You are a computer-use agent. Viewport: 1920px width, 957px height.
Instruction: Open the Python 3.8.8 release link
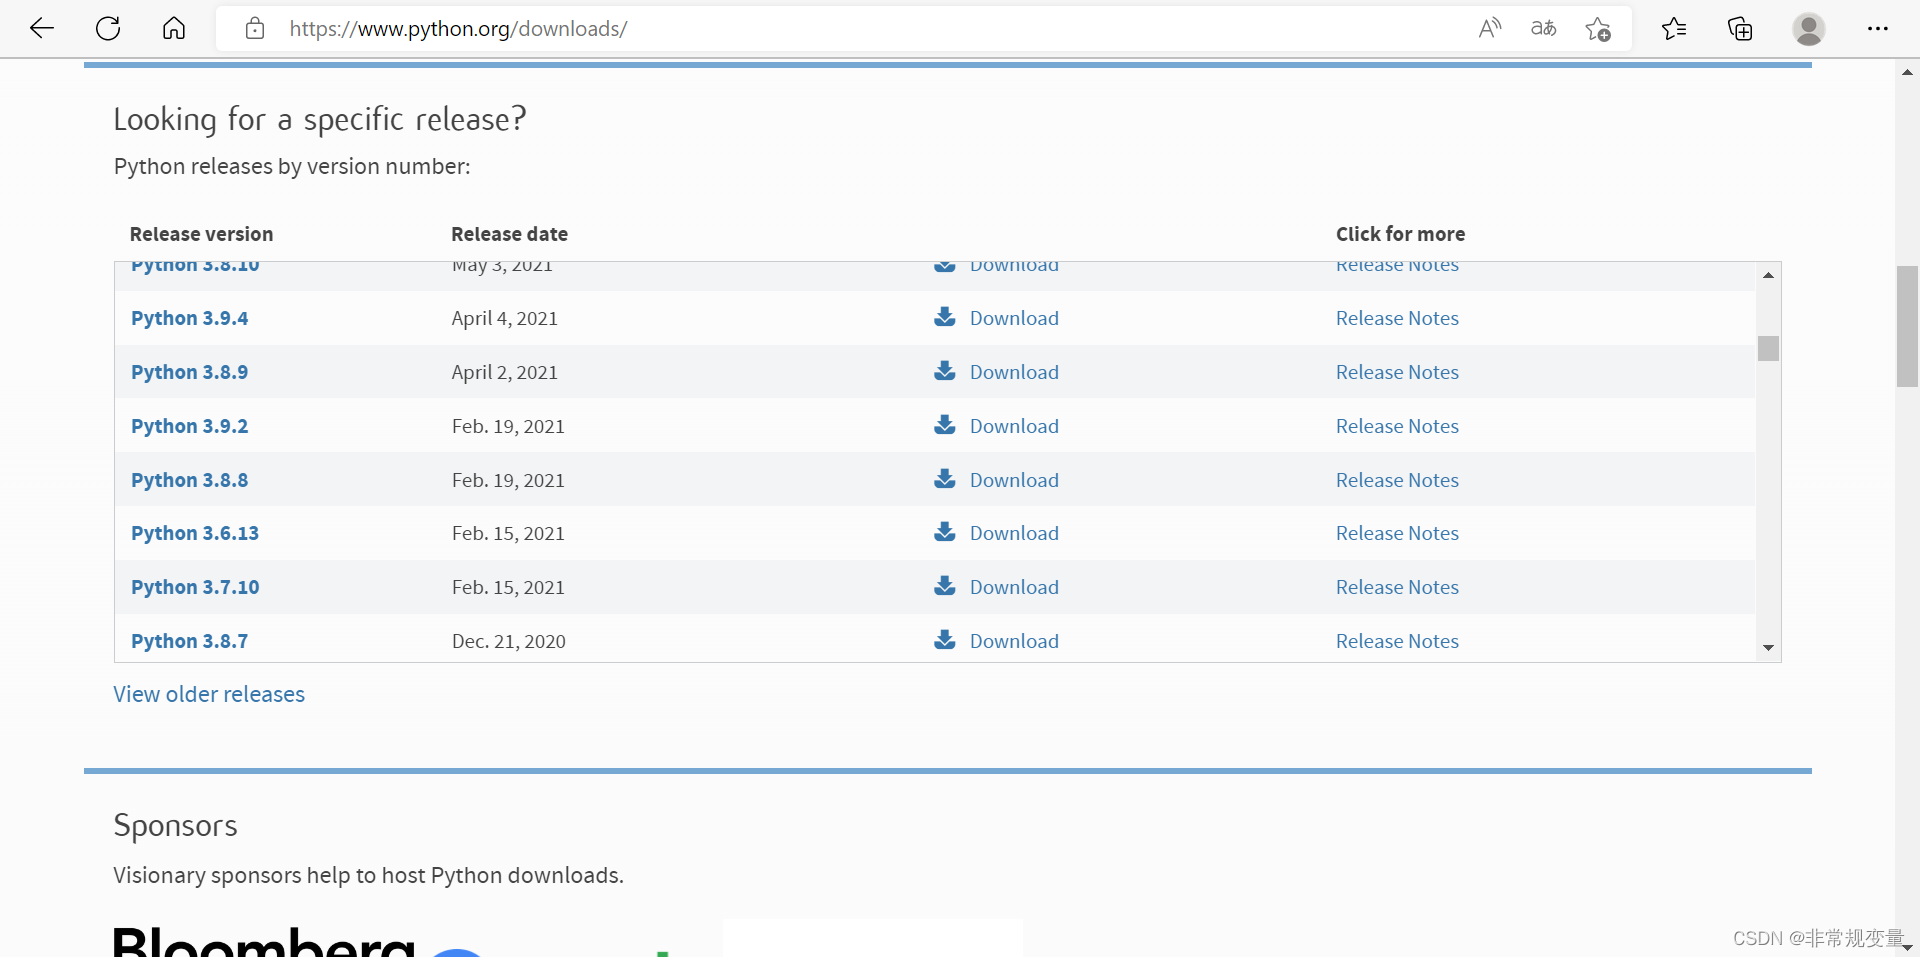click(x=189, y=480)
